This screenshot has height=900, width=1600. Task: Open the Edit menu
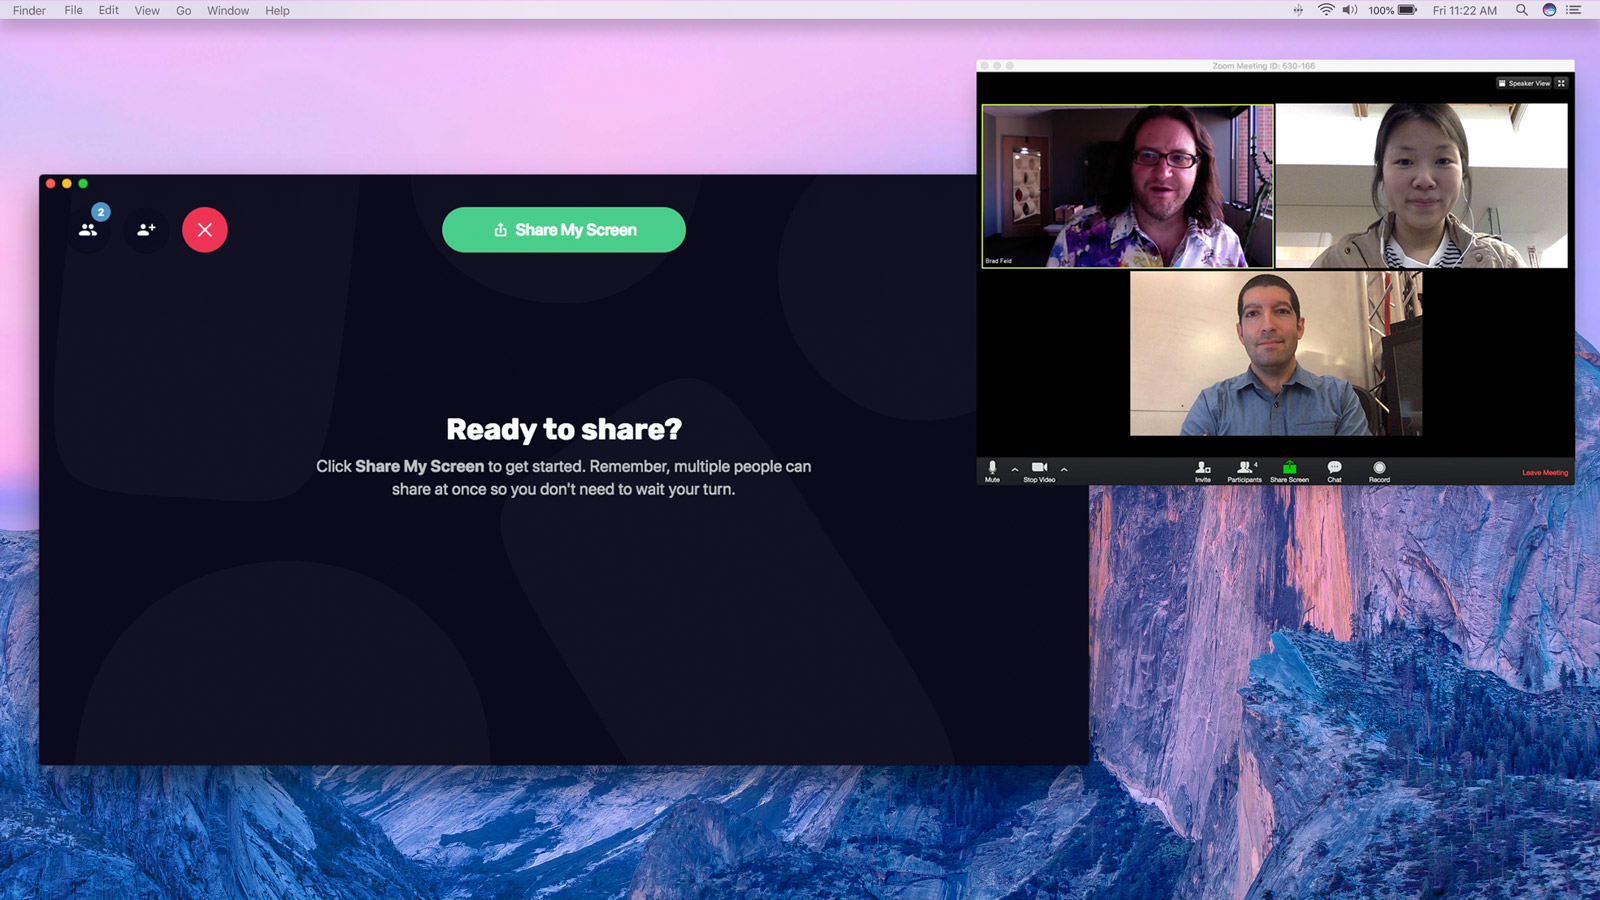coord(108,10)
